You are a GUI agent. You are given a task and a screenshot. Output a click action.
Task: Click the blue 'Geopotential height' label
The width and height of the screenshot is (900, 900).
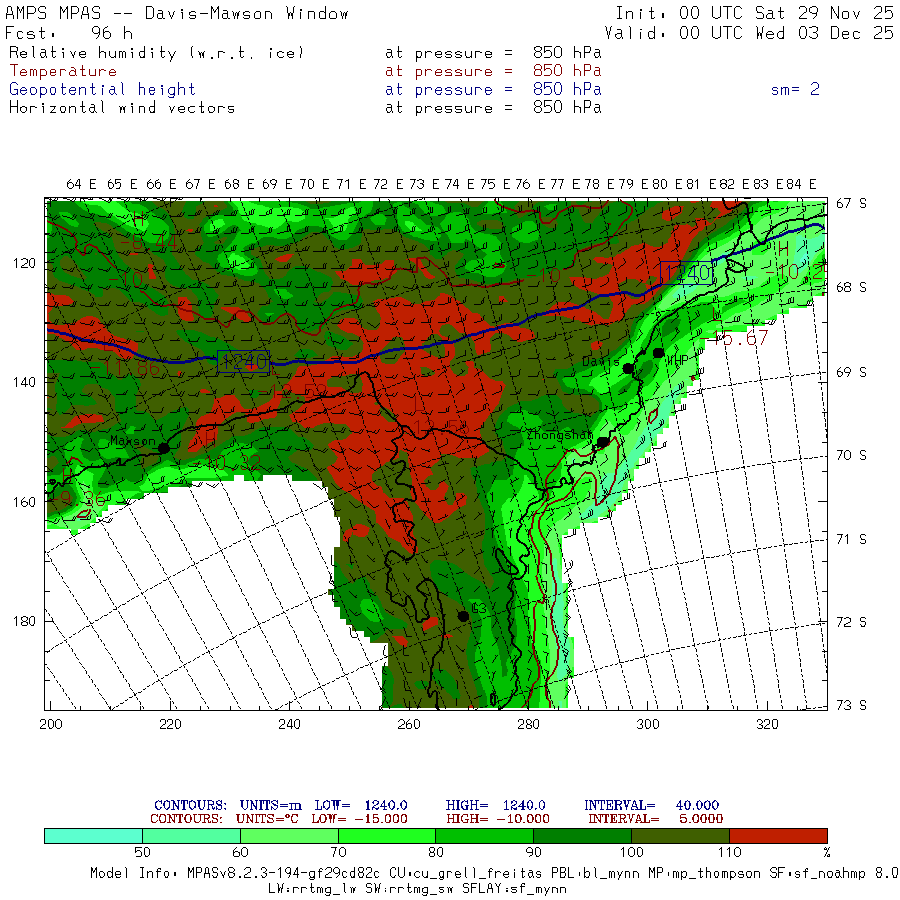[x=102, y=90]
